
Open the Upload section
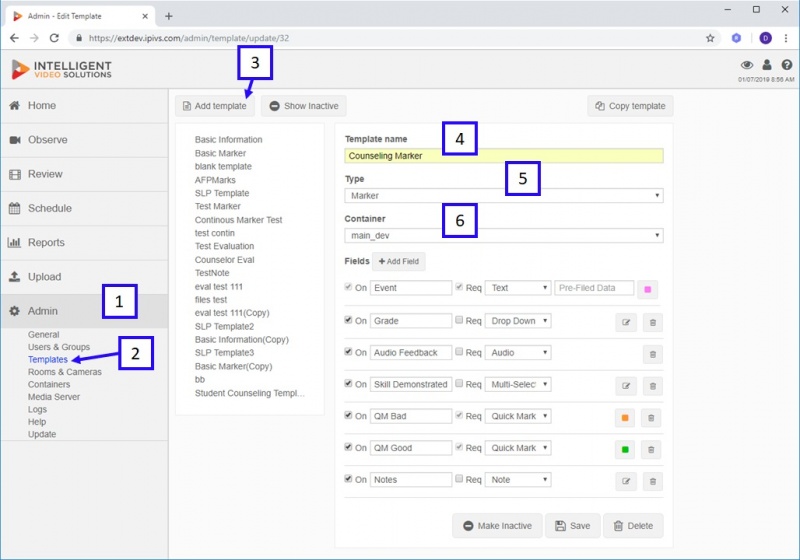(84, 276)
